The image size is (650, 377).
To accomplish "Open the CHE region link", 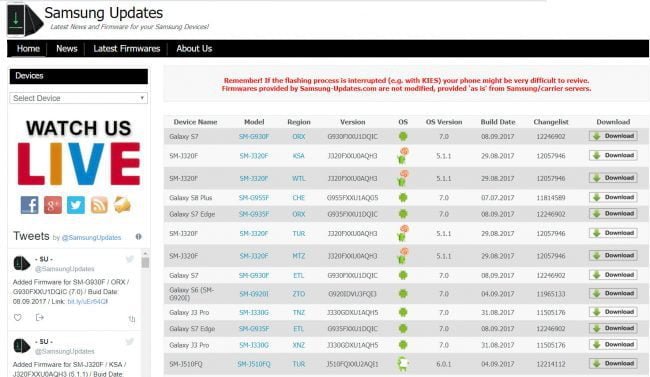I will [x=298, y=198].
